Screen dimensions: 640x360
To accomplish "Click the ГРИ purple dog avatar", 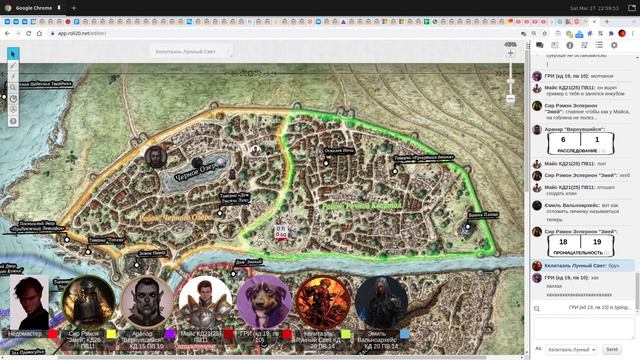I will coord(264,302).
